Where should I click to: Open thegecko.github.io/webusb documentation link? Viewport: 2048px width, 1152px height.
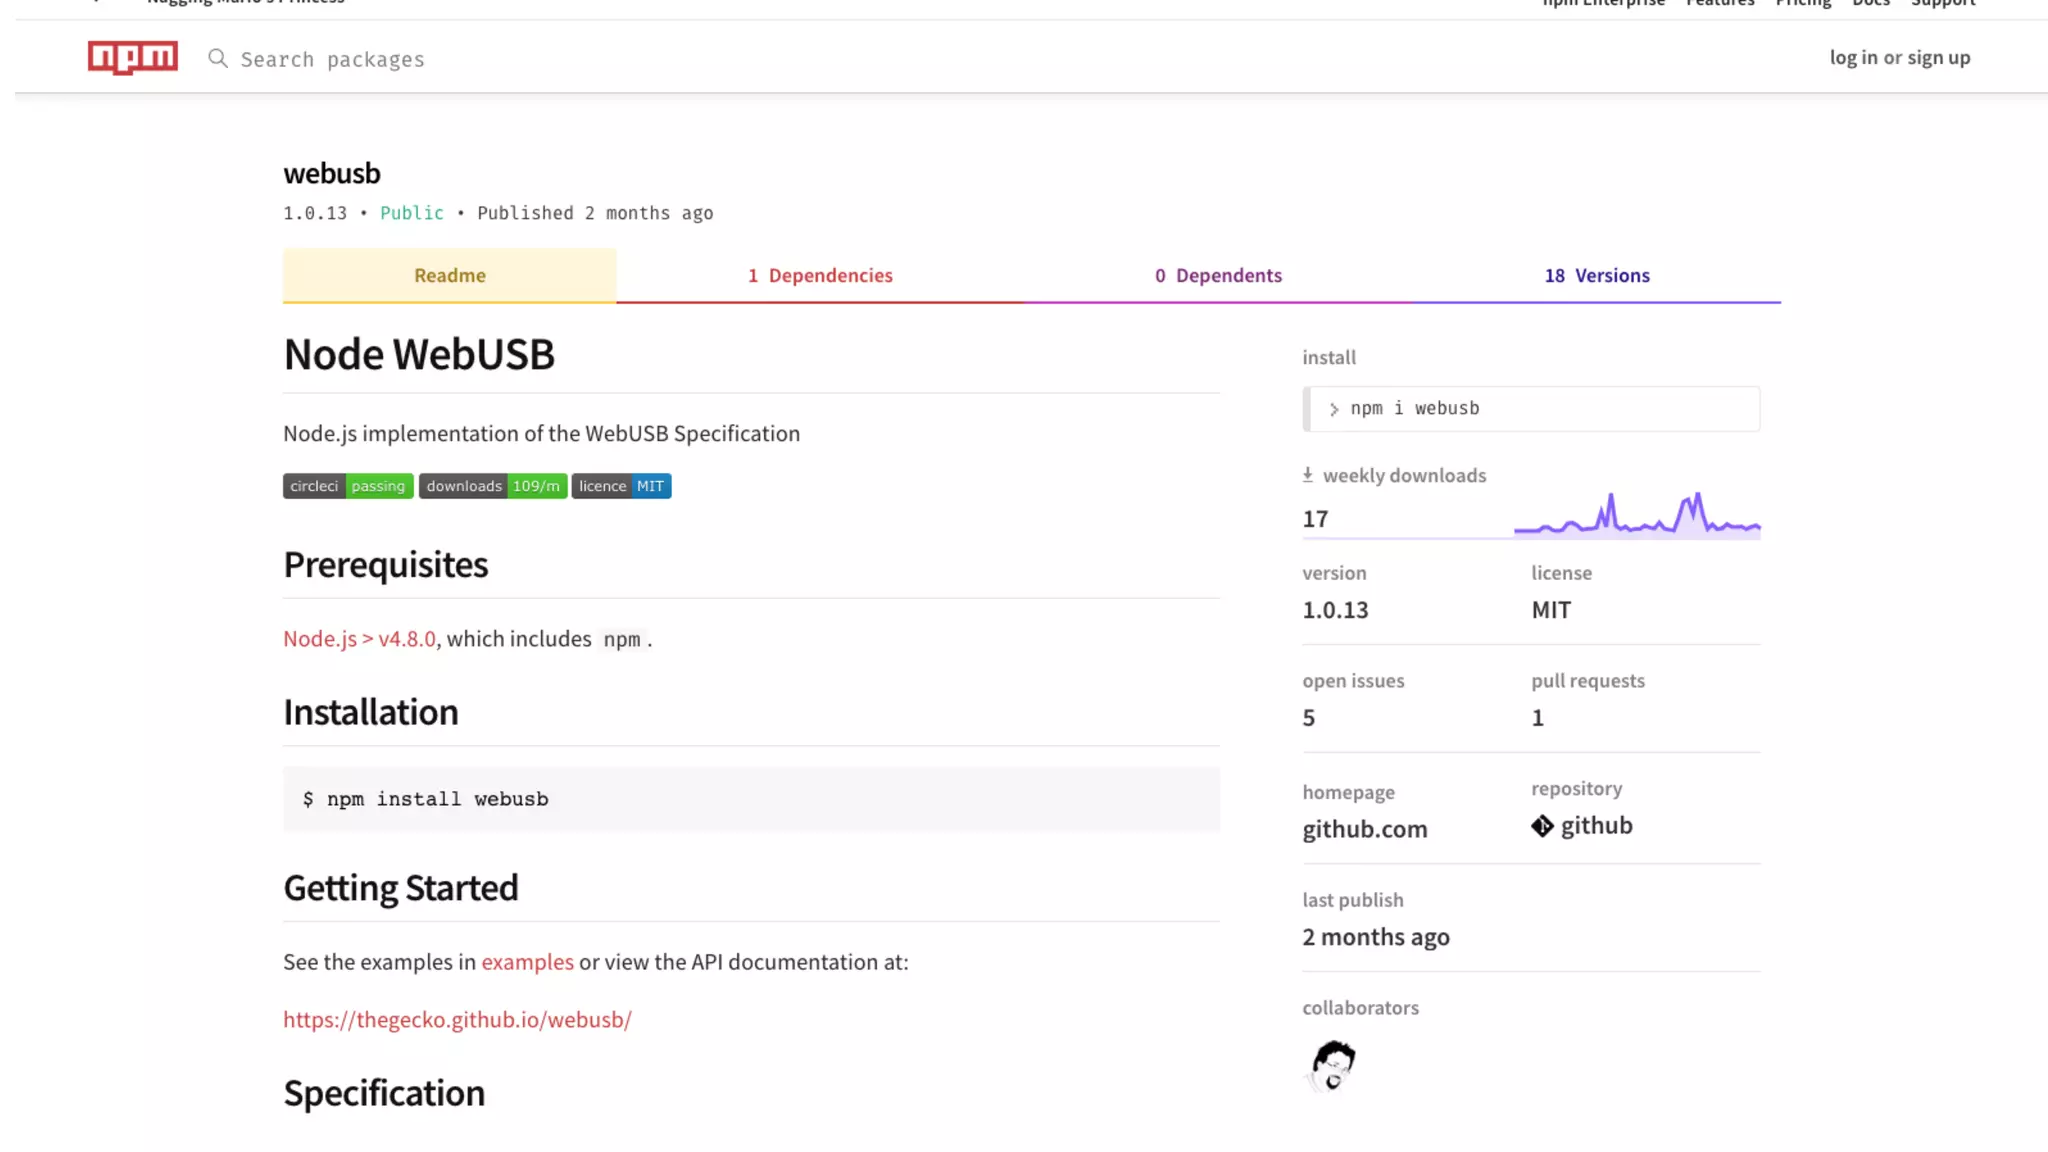pyautogui.click(x=457, y=1020)
